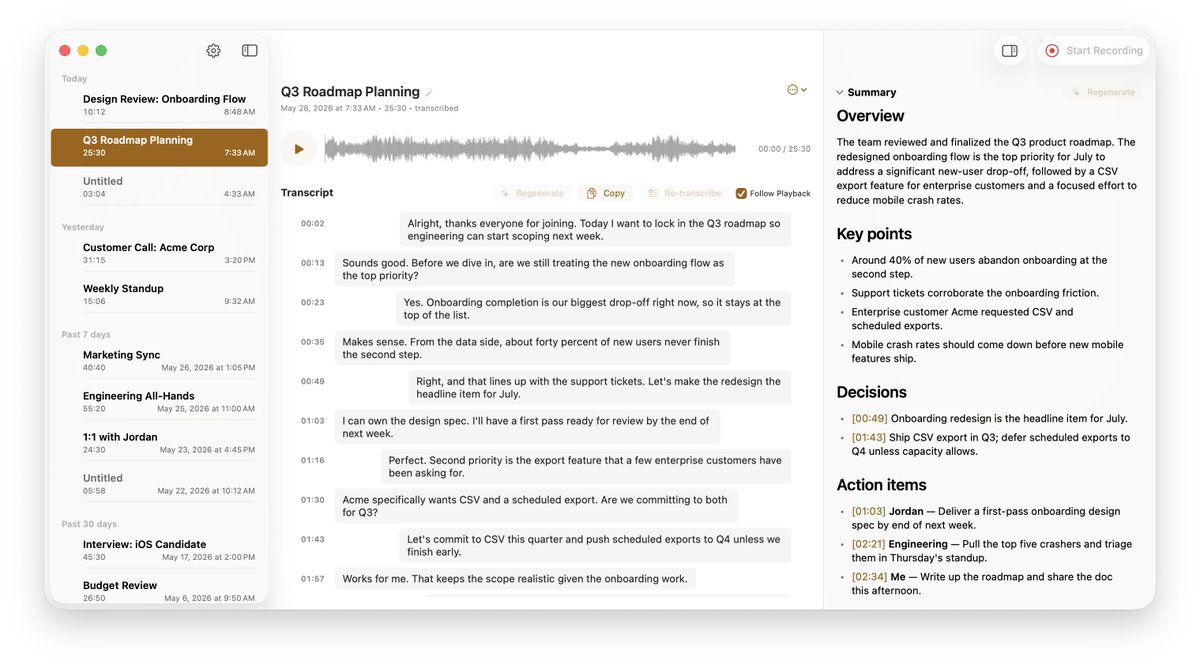This screenshot has height=668, width=1200.
Task: Select the "Sounds good. Before we dive in" bubble
Action: pyautogui.click(x=535, y=269)
